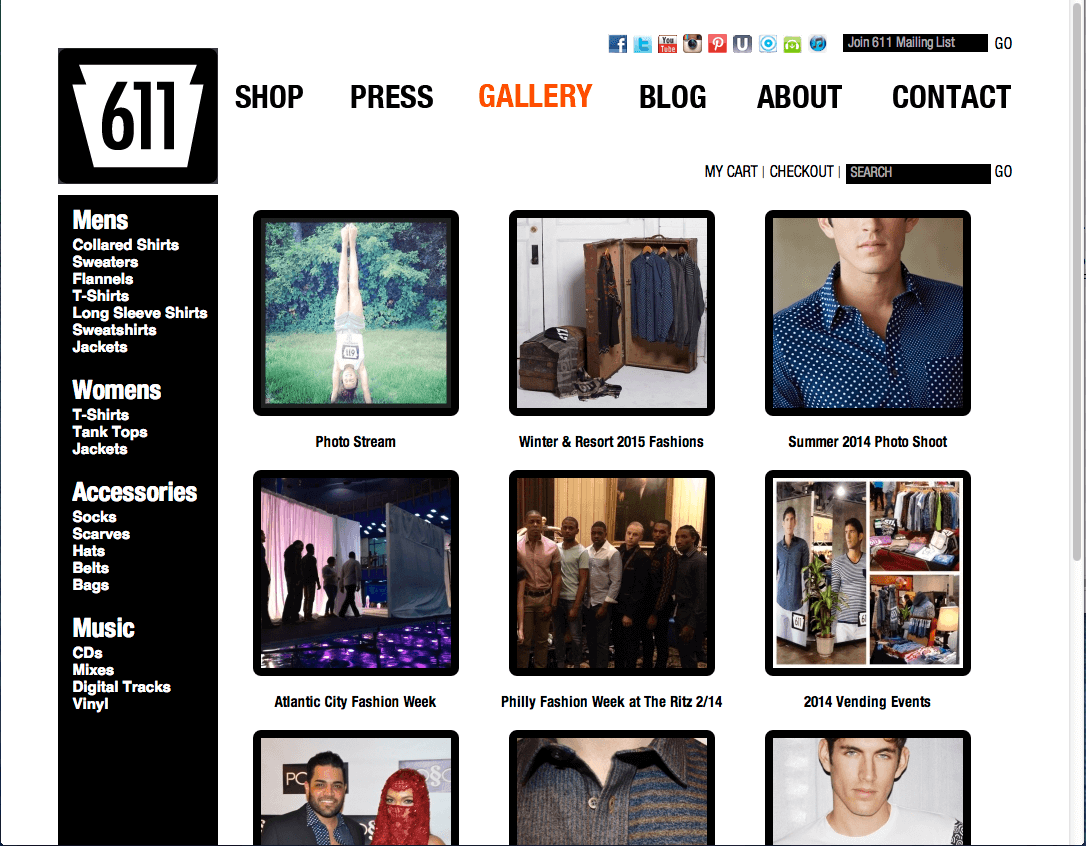
Task: Open the Facebook social icon
Action: 618,44
